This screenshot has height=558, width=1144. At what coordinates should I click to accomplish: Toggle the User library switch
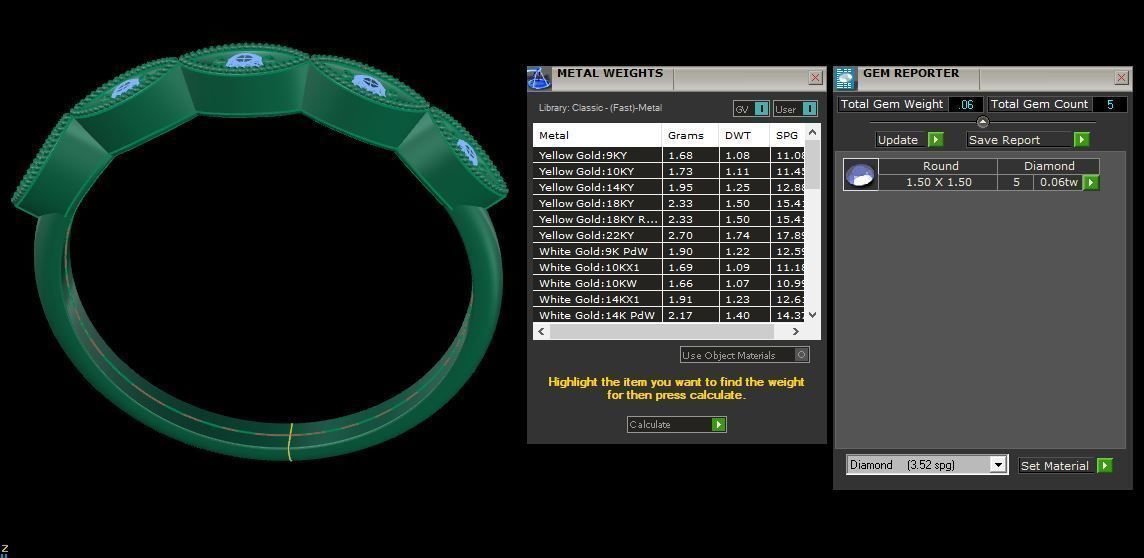point(795,109)
